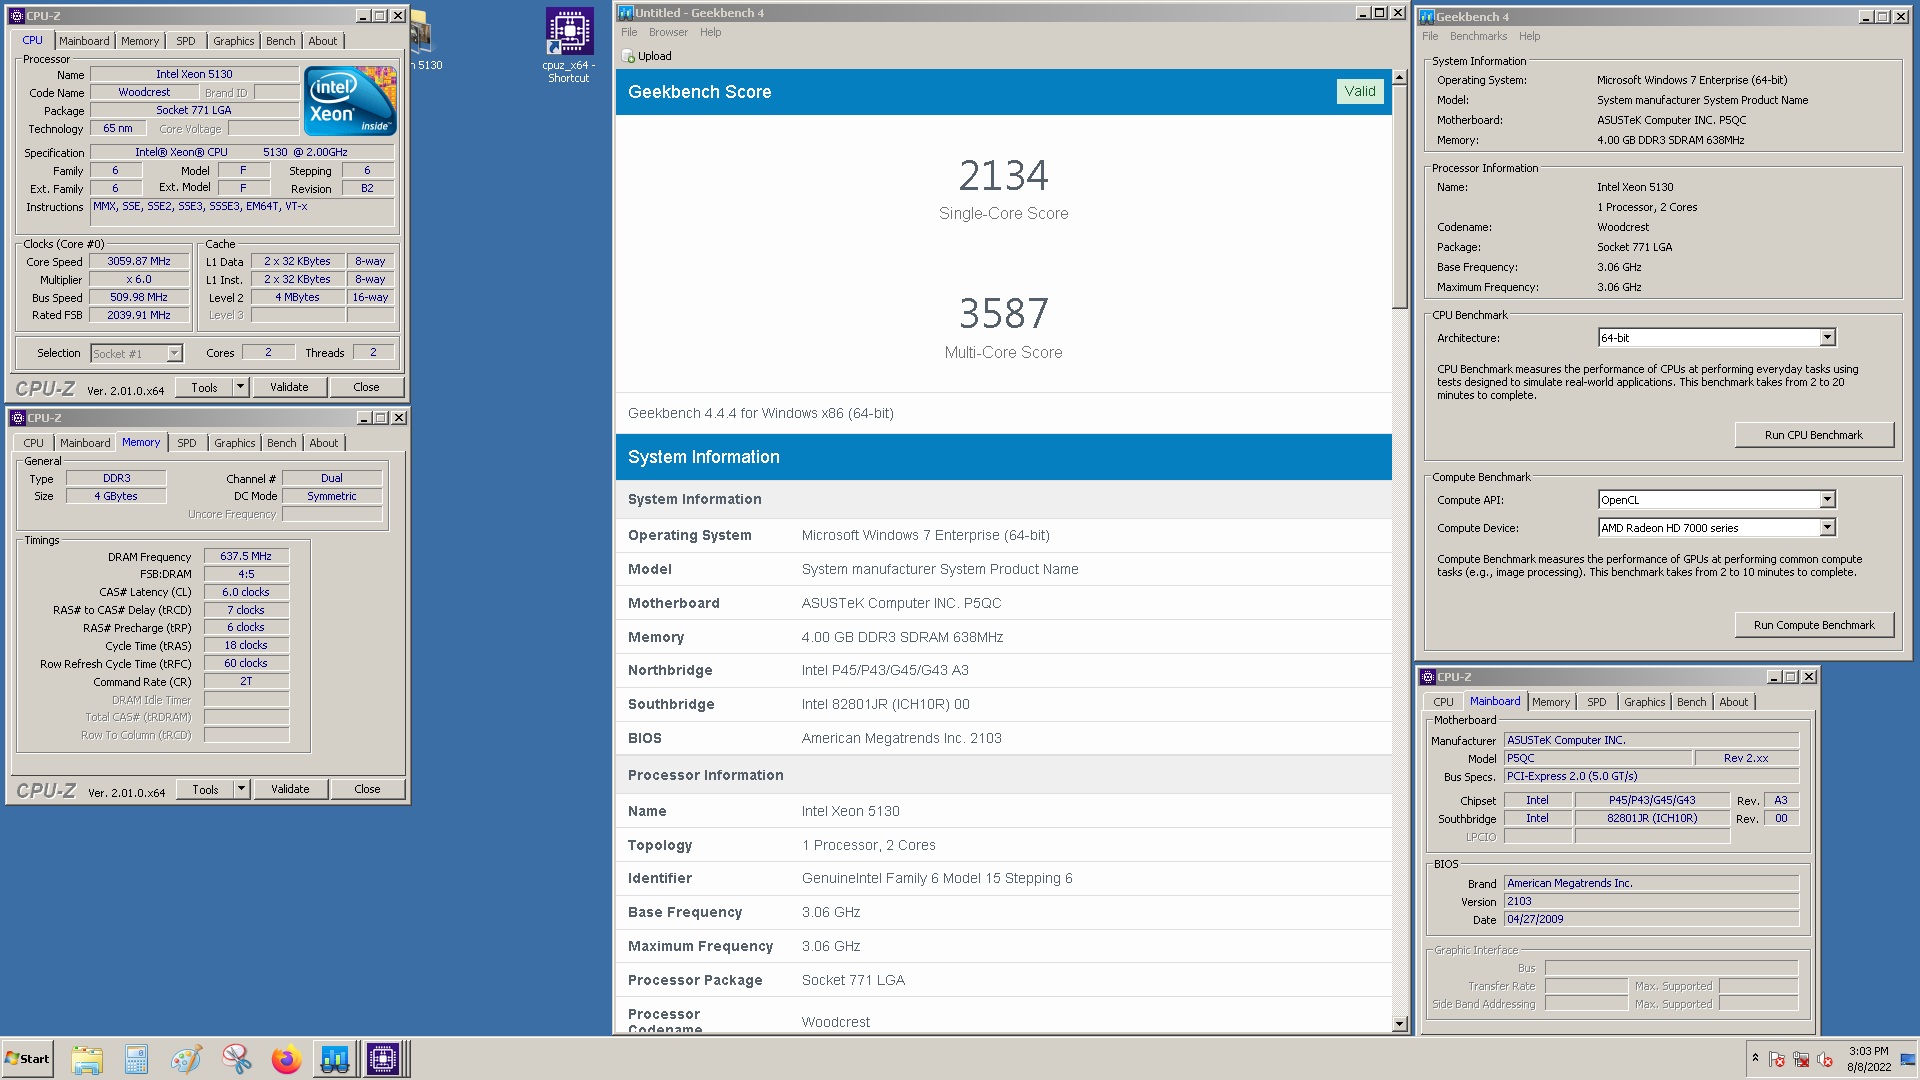Click Close button in CPU-Z Memory window
This screenshot has width=1920, height=1080.
[x=367, y=789]
